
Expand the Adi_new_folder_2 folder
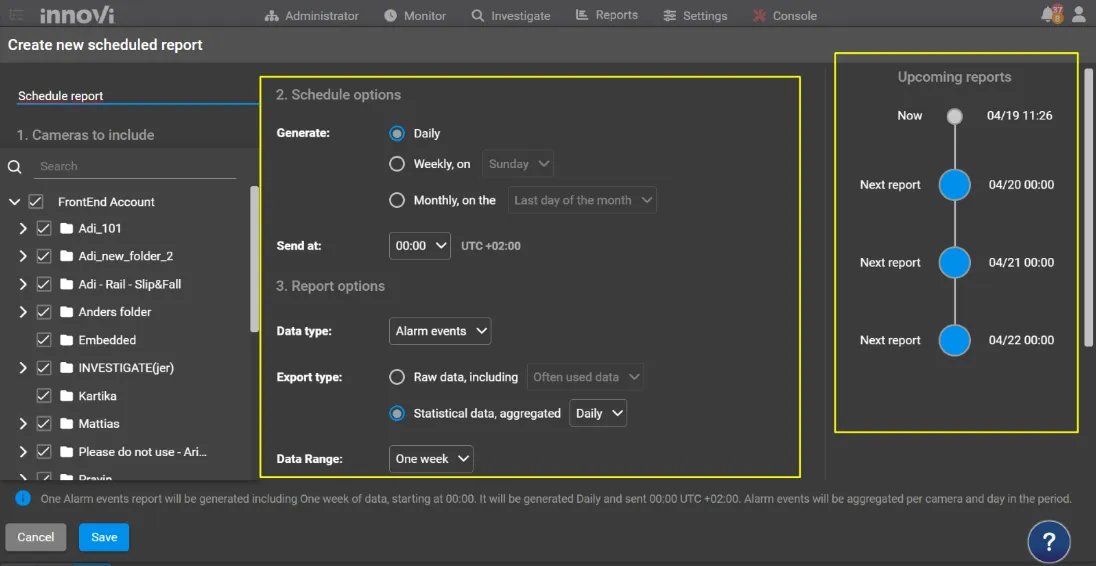(22, 256)
